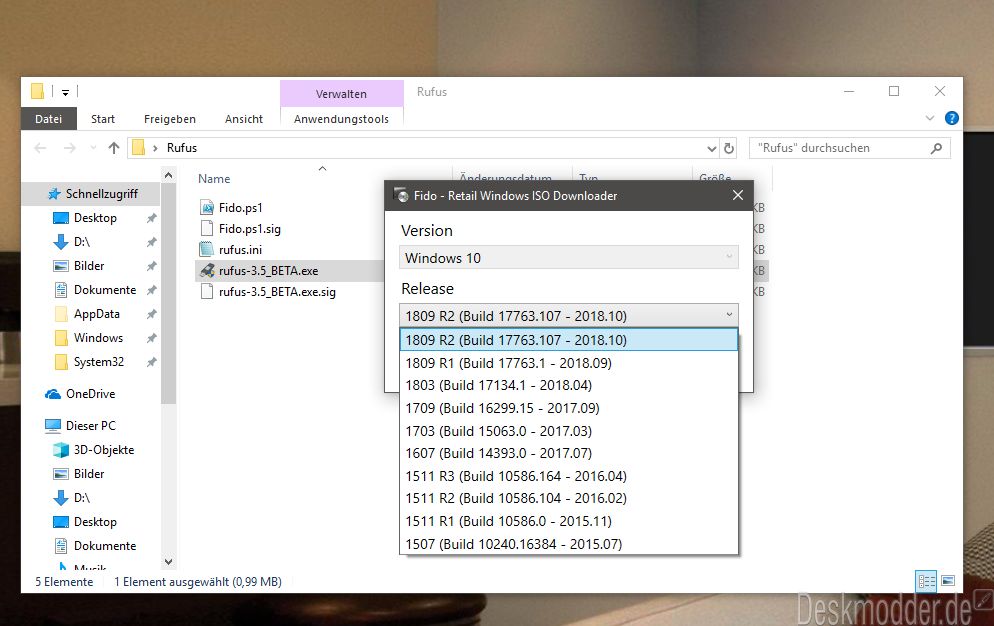Screen dimensions: 994x626
Task: Click the folder icon in Explorer title bar
Action: coord(37,91)
